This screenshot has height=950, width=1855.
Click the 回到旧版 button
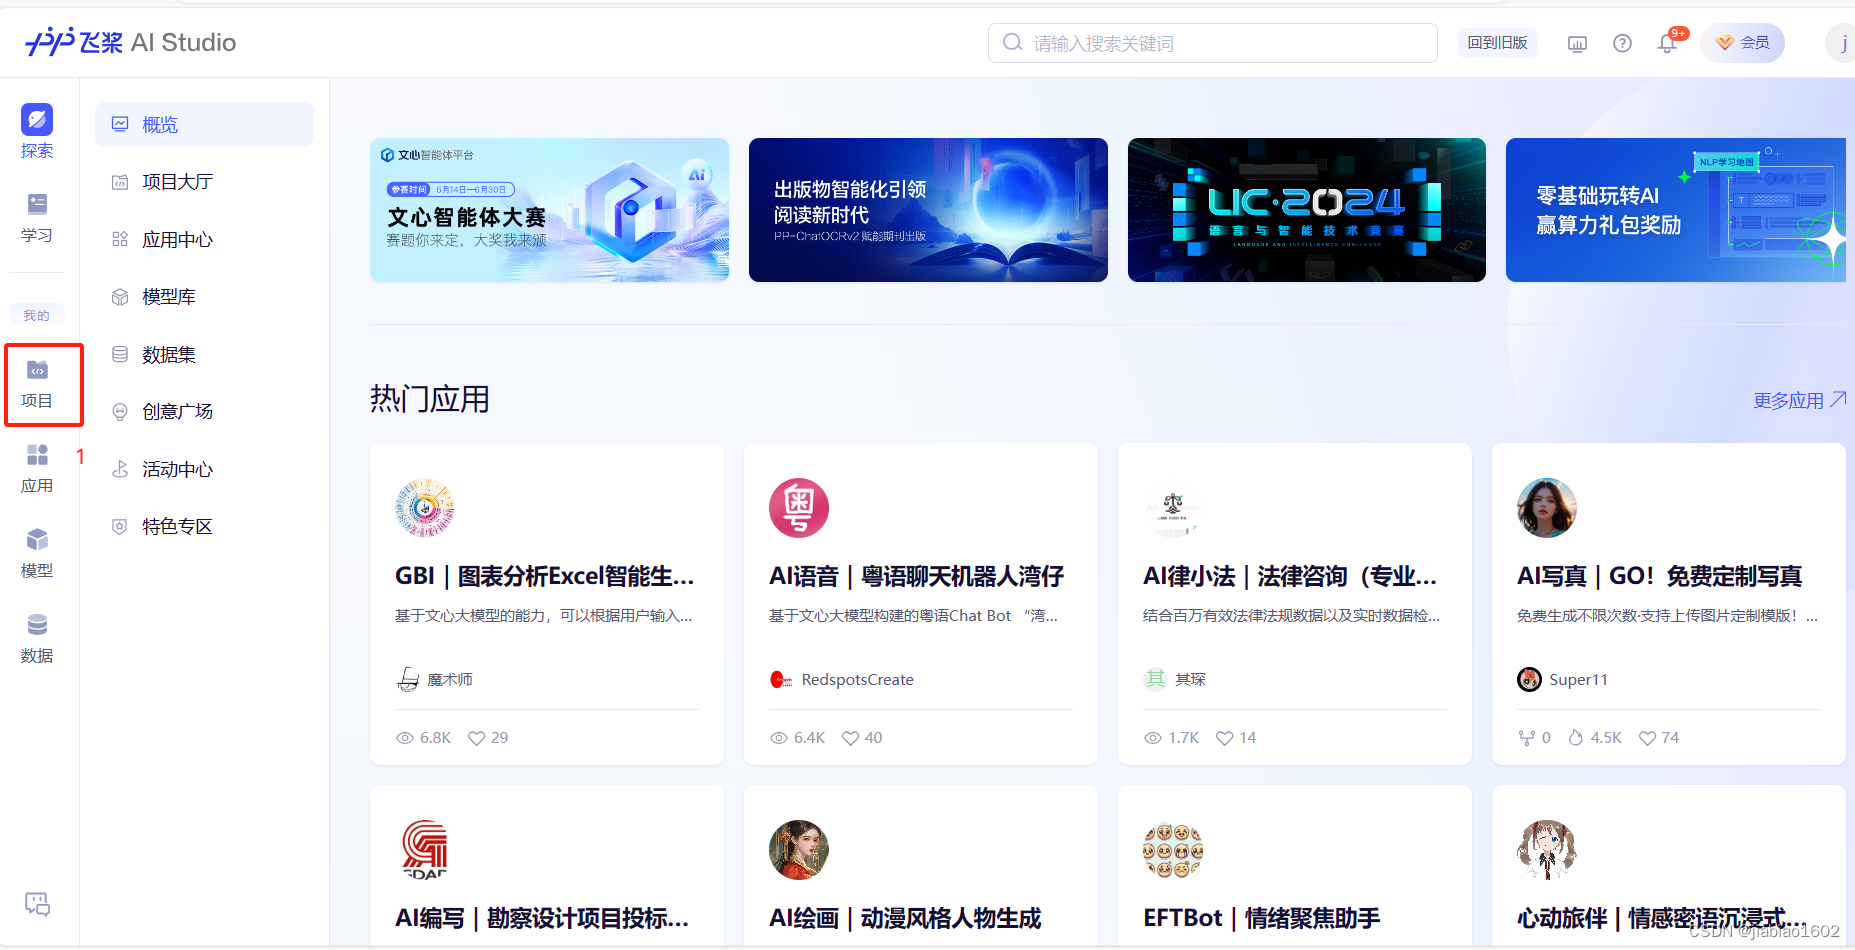(1497, 43)
